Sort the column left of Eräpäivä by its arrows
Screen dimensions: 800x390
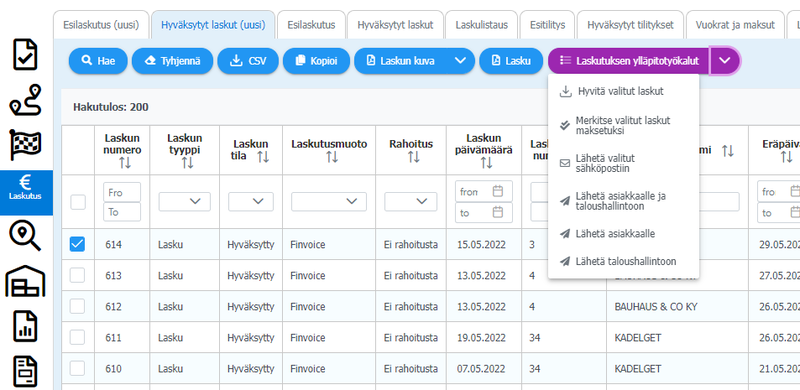pyautogui.click(x=728, y=151)
